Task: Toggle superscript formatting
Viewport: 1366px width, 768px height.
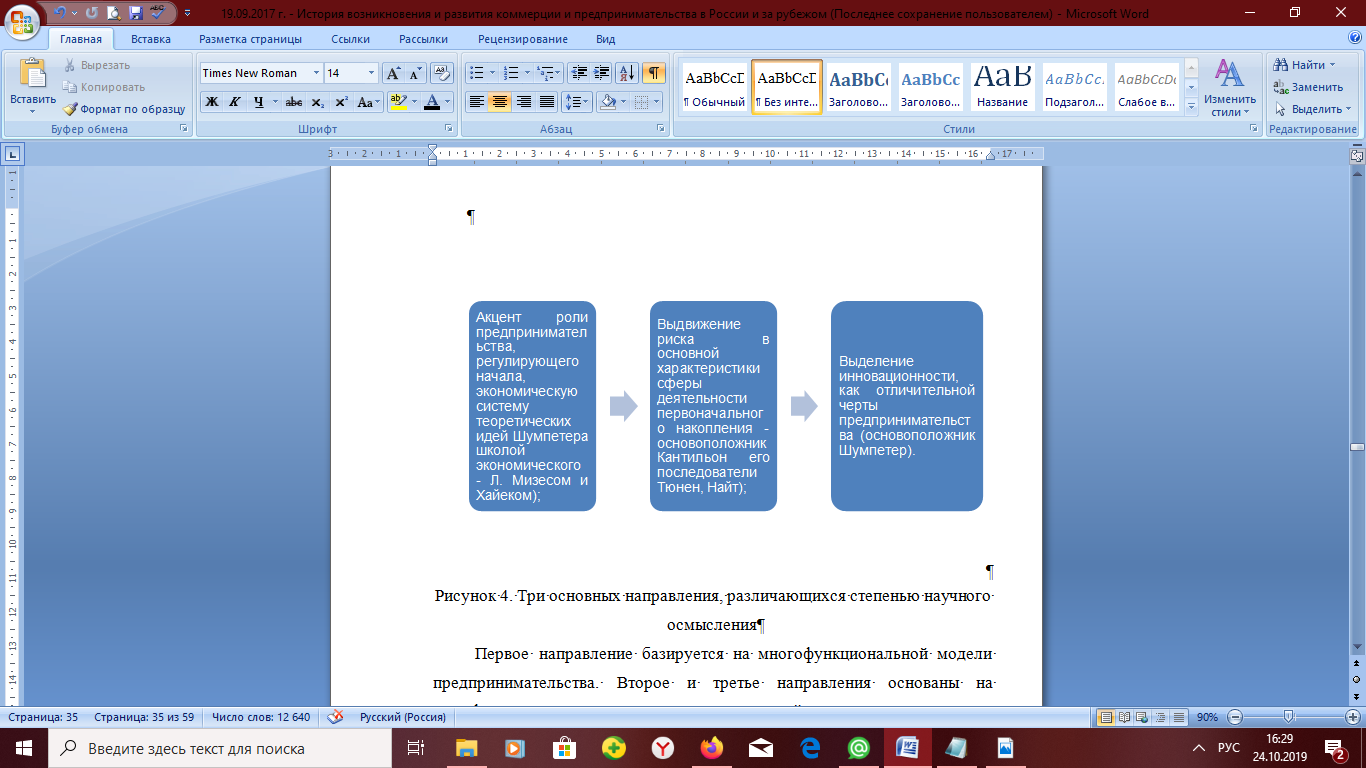Action: [341, 102]
